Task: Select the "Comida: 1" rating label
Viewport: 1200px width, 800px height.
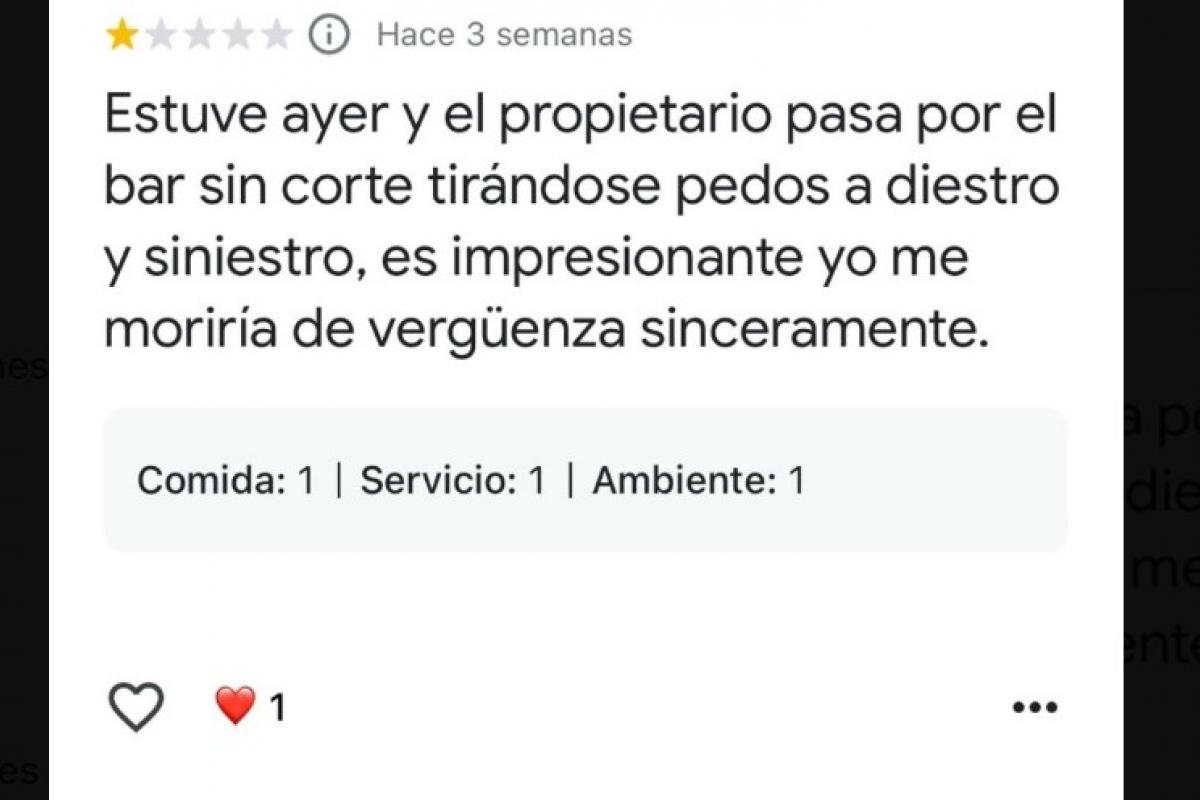Action: click(x=226, y=481)
